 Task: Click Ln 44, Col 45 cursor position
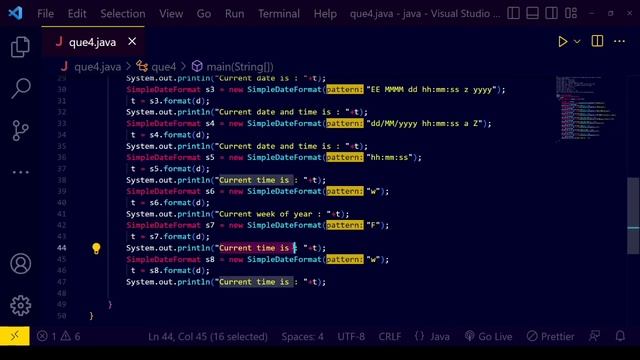208,336
